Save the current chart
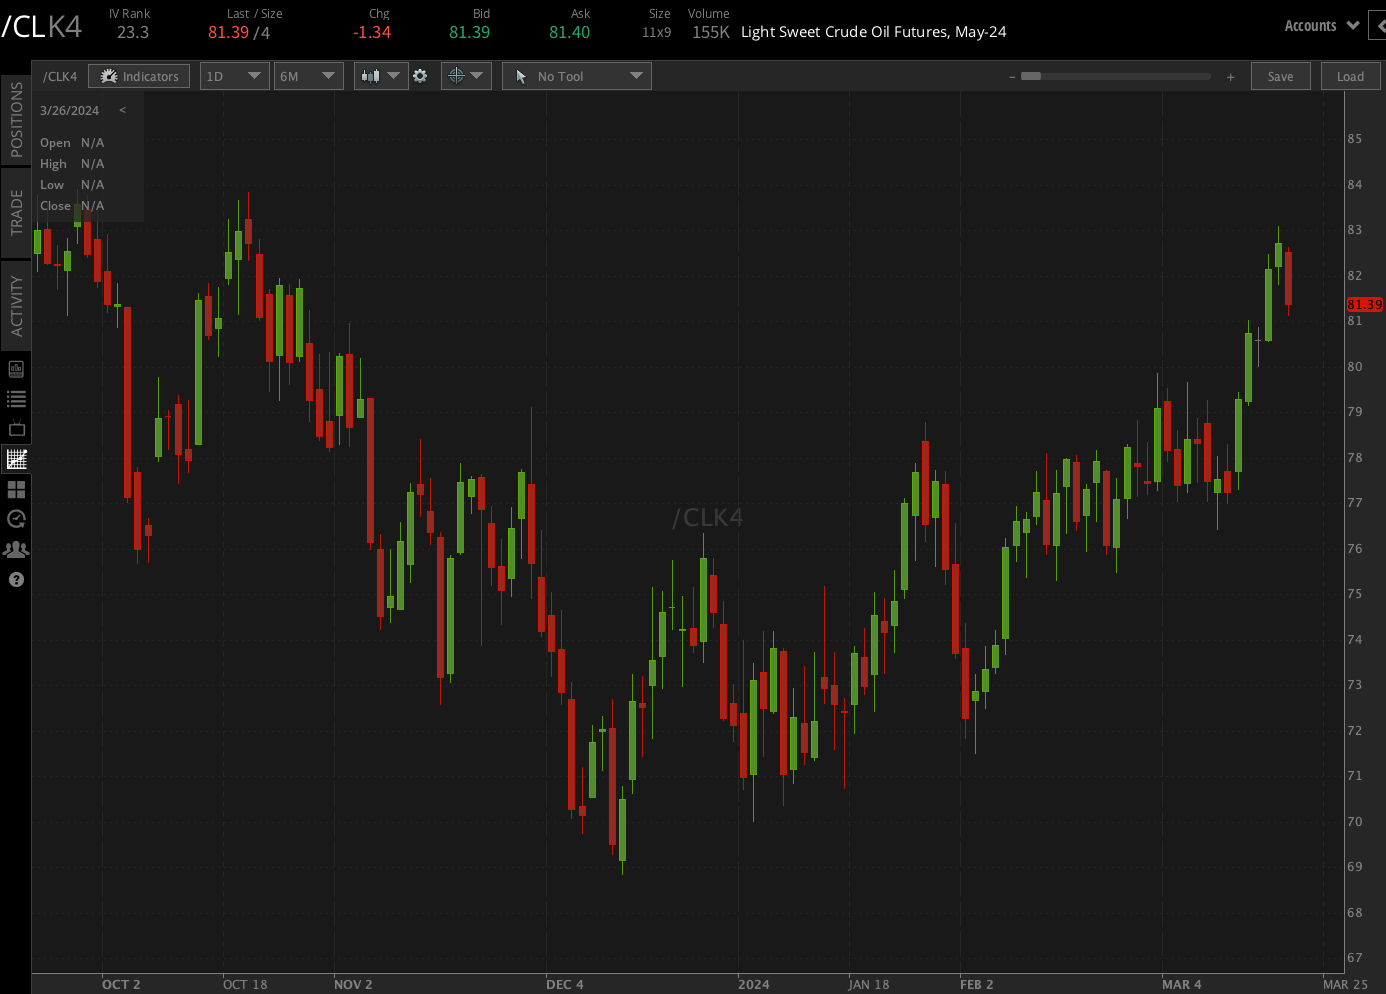Screen dimensions: 1386x994 point(1280,76)
